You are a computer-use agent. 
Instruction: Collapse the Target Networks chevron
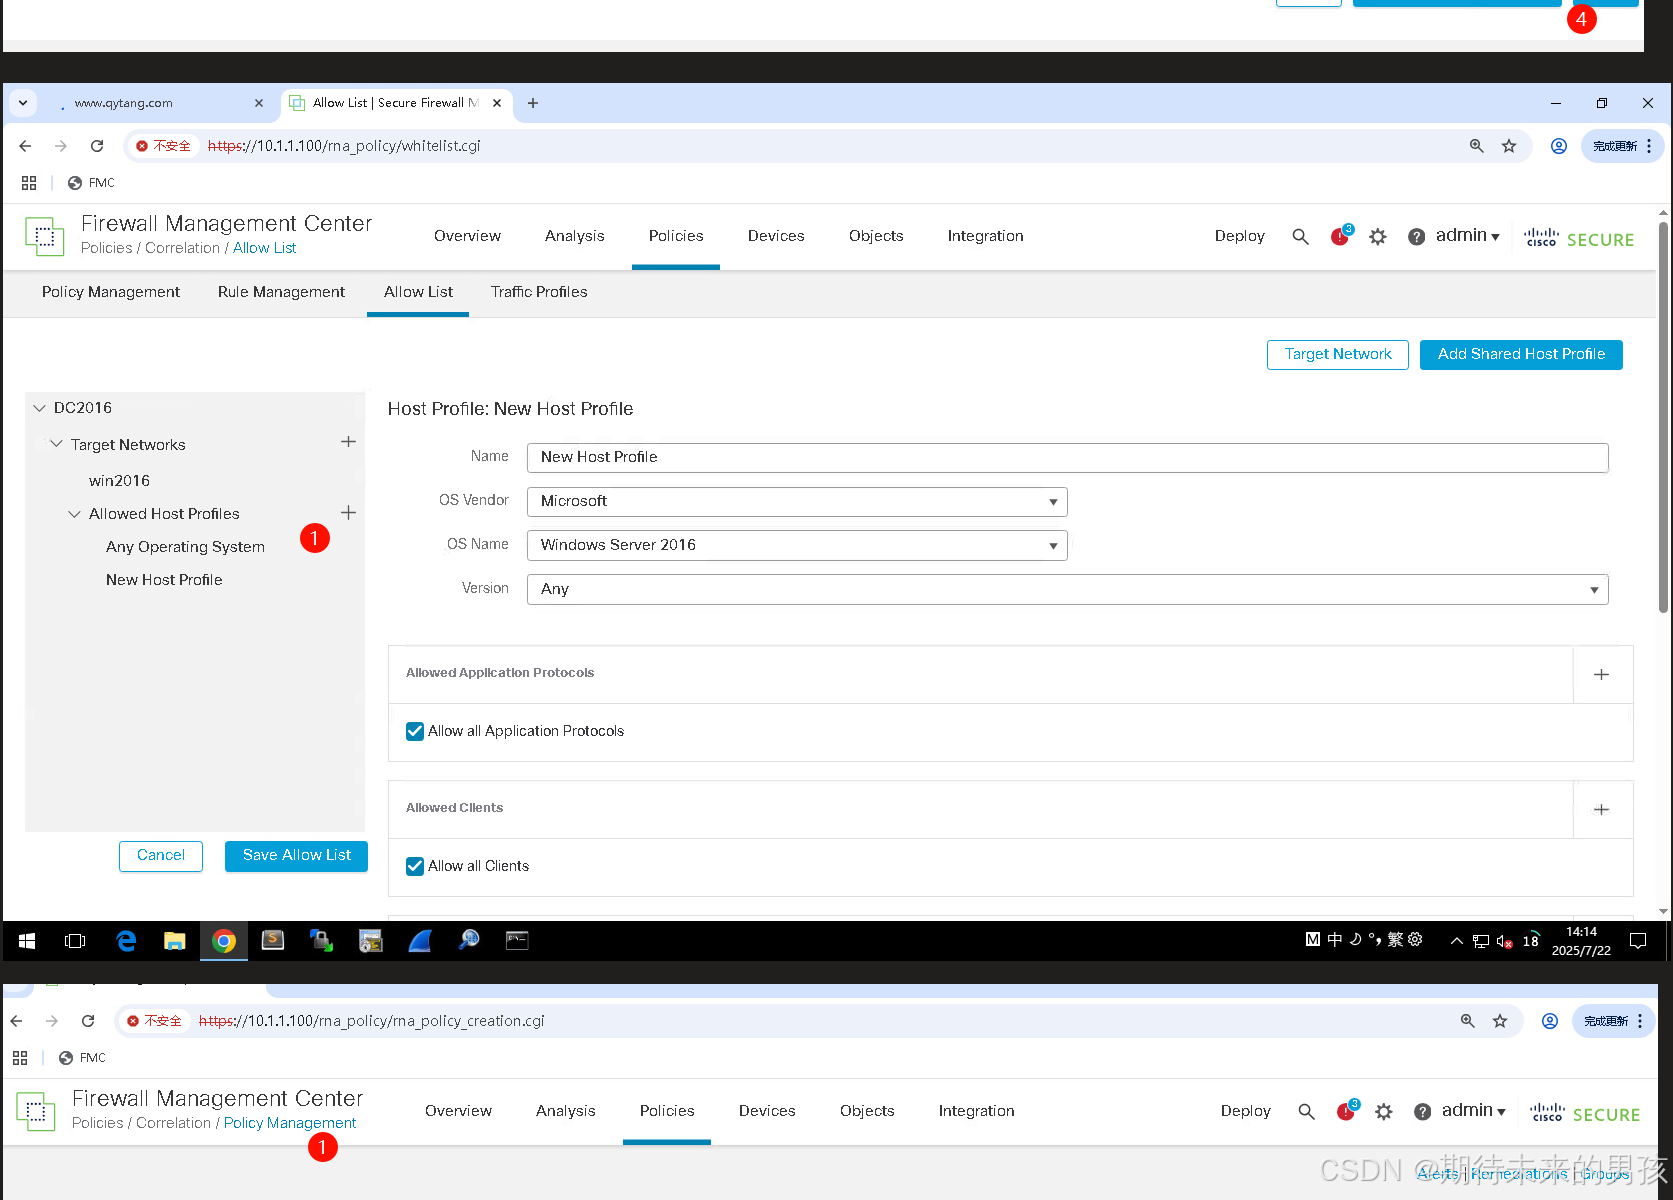[57, 444]
